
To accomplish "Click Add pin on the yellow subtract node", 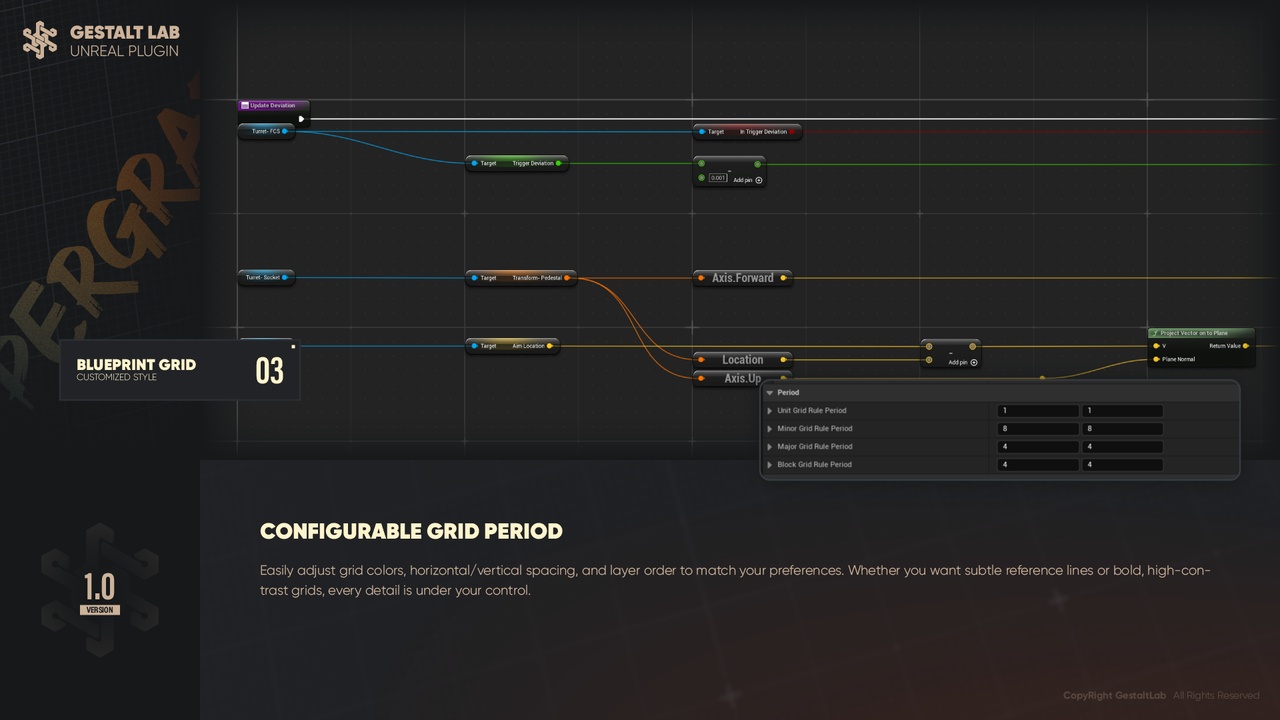I will point(963,362).
